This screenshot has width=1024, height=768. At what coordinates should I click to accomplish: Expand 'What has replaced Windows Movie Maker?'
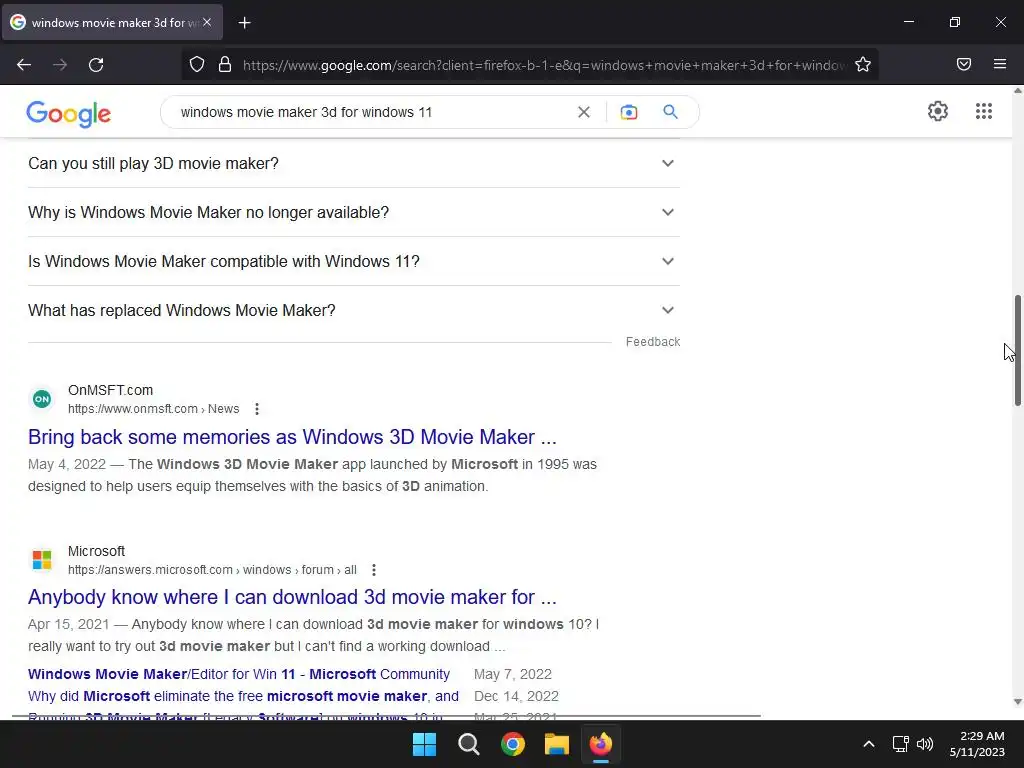pos(353,310)
